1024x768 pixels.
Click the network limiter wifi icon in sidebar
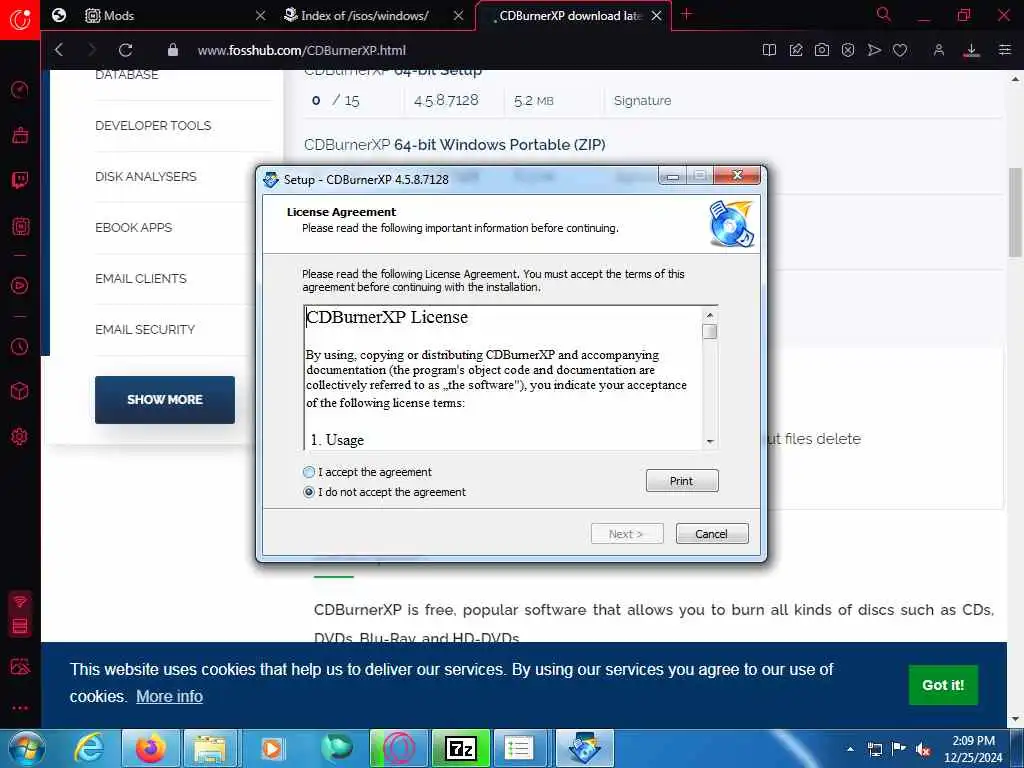[x=20, y=601]
